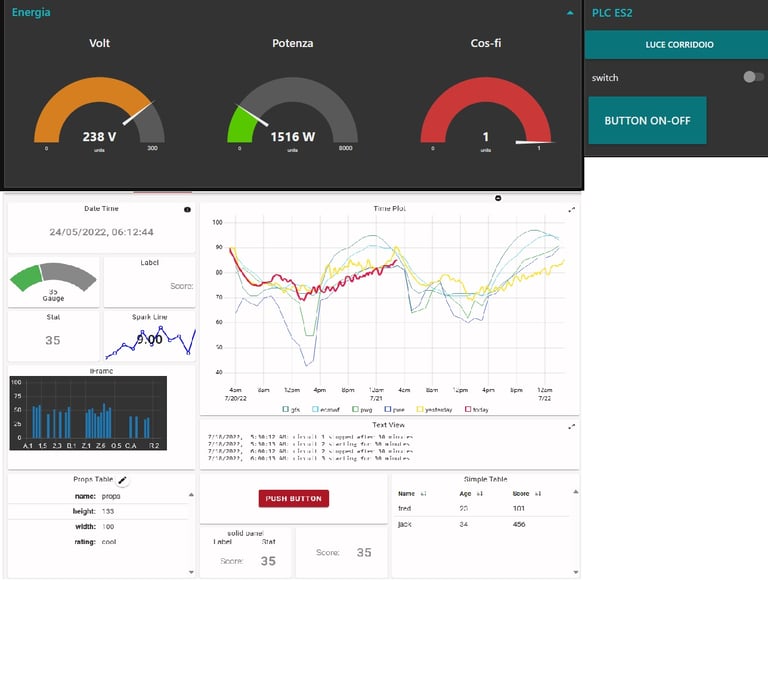Click Simple Table scroll up arrow
Screen dimensions: 768x685
click(576, 492)
